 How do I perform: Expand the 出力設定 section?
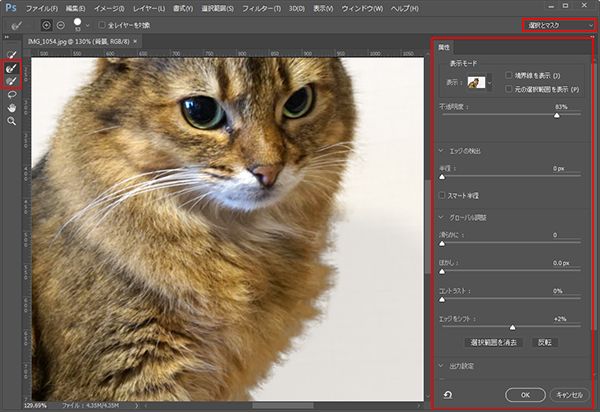(442, 366)
